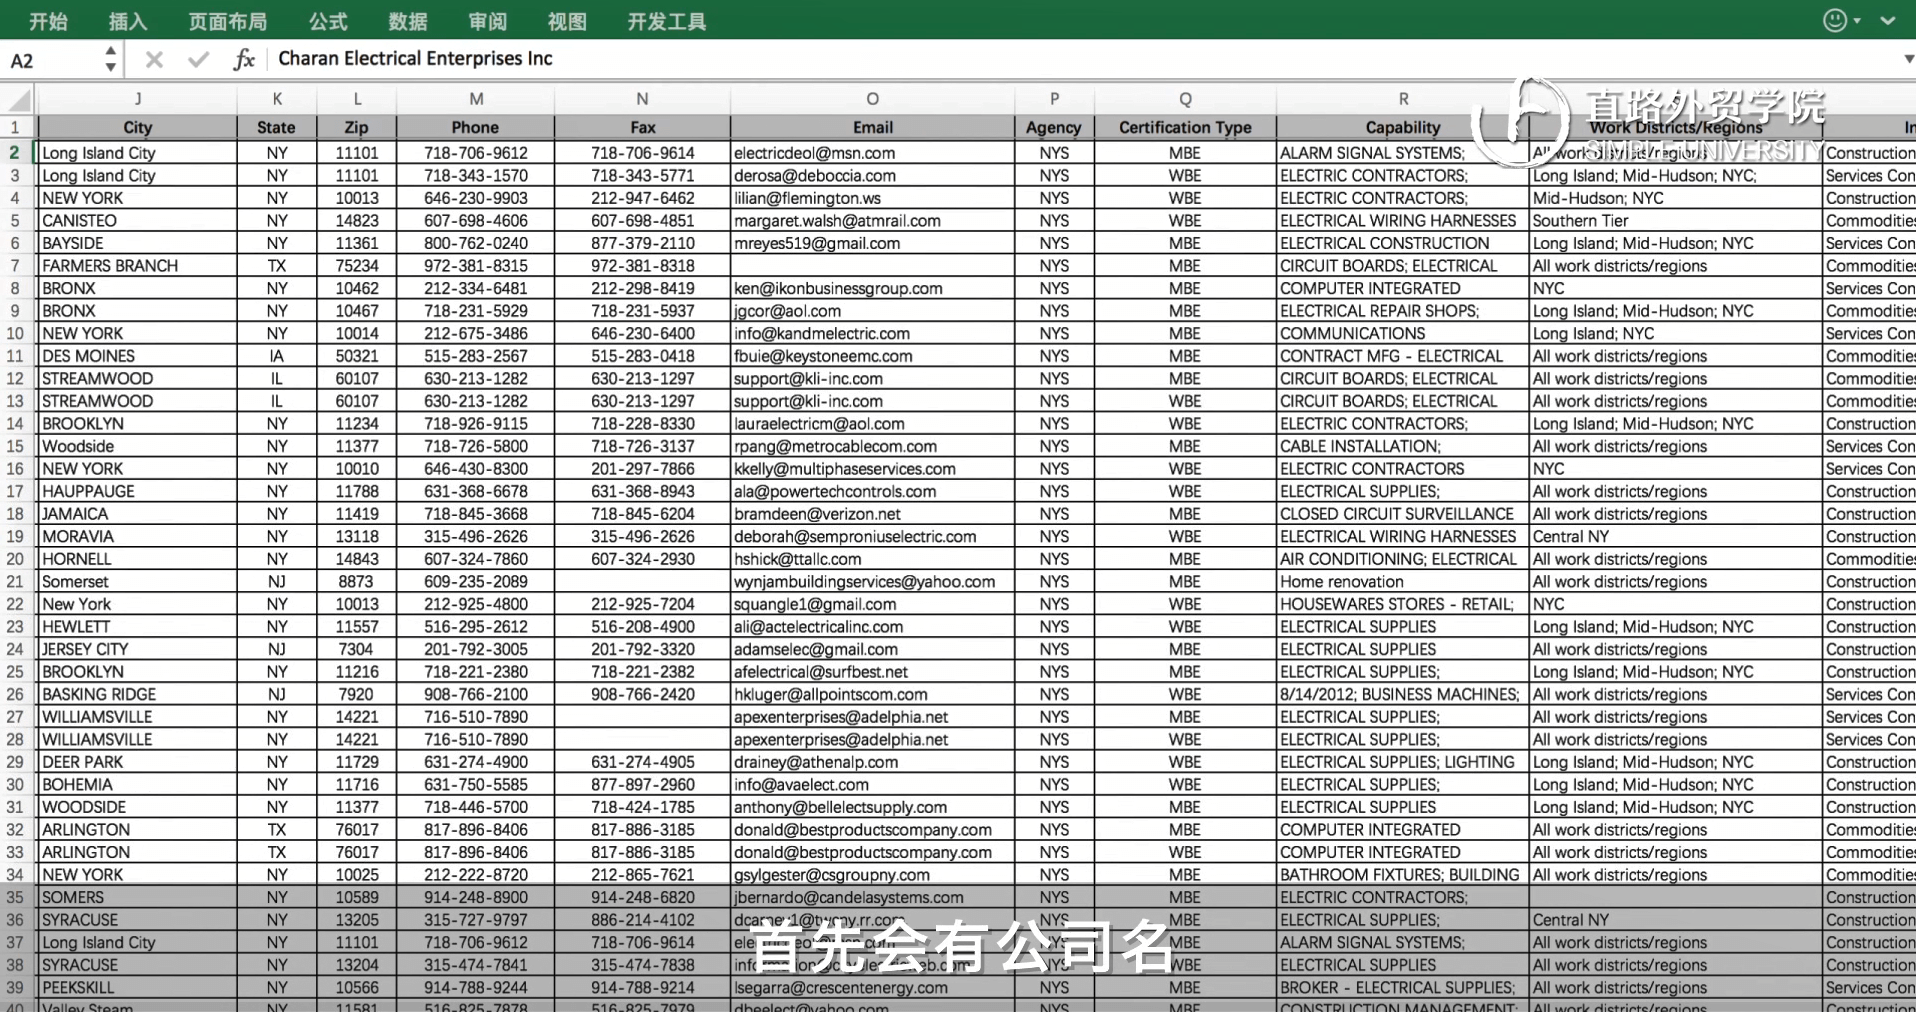This screenshot has height=1012, width=1916.
Task: Click the Select All corner triangle
Action: point(18,99)
